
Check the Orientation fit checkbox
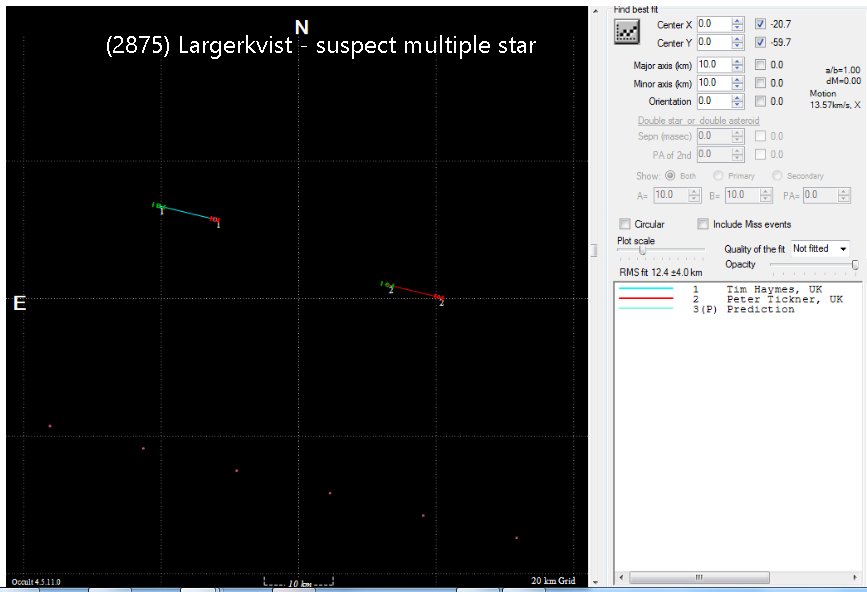click(761, 101)
